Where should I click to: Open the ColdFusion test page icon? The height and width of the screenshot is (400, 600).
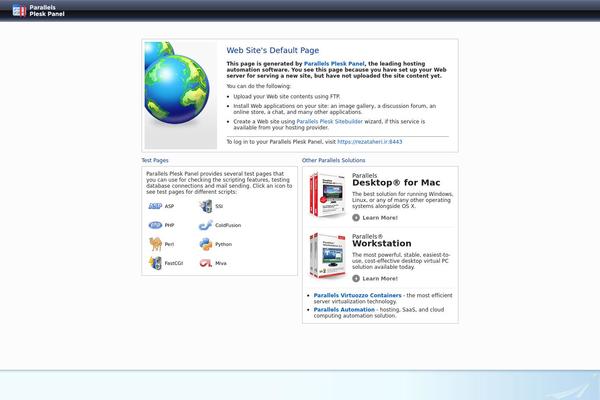click(x=205, y=225)
